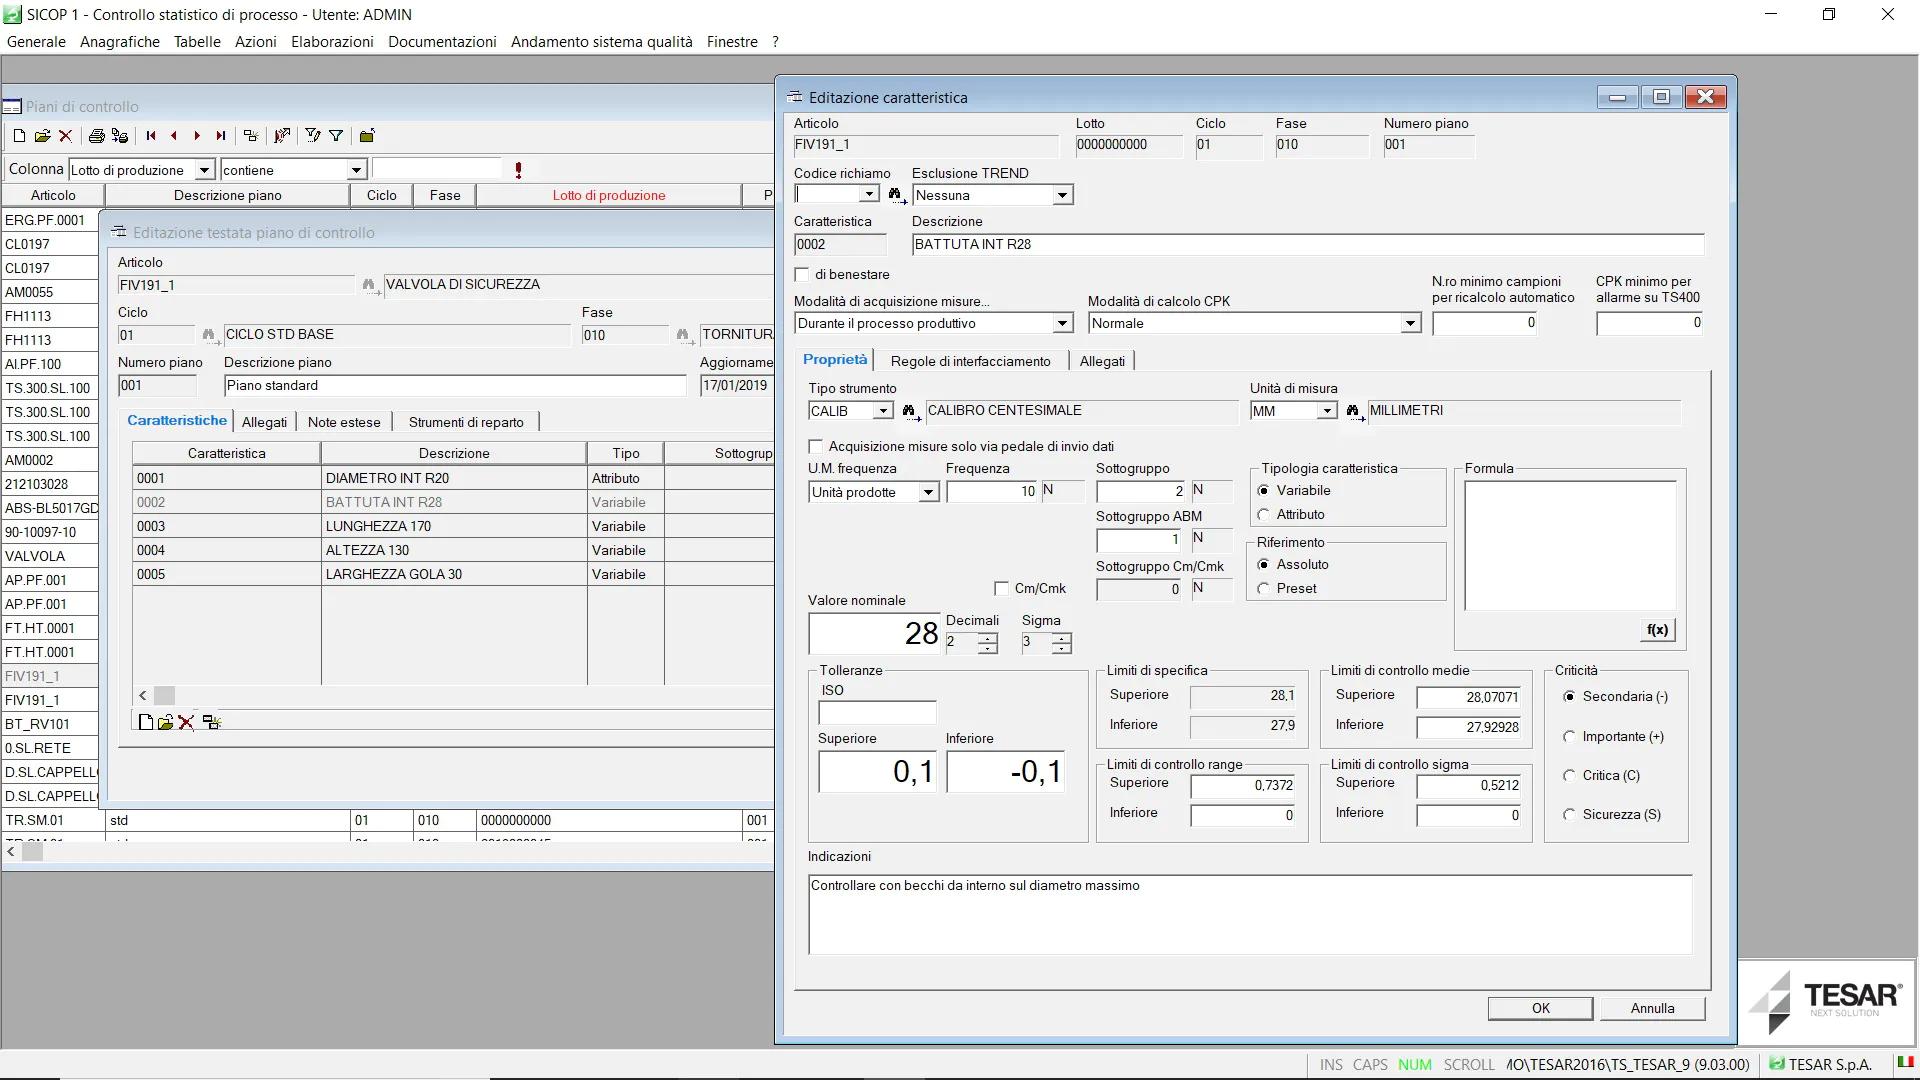The width and height of the screenshot is (1920, 1080).
Task: Open the f(x) formula editor
Action: tap(1657, 630)
